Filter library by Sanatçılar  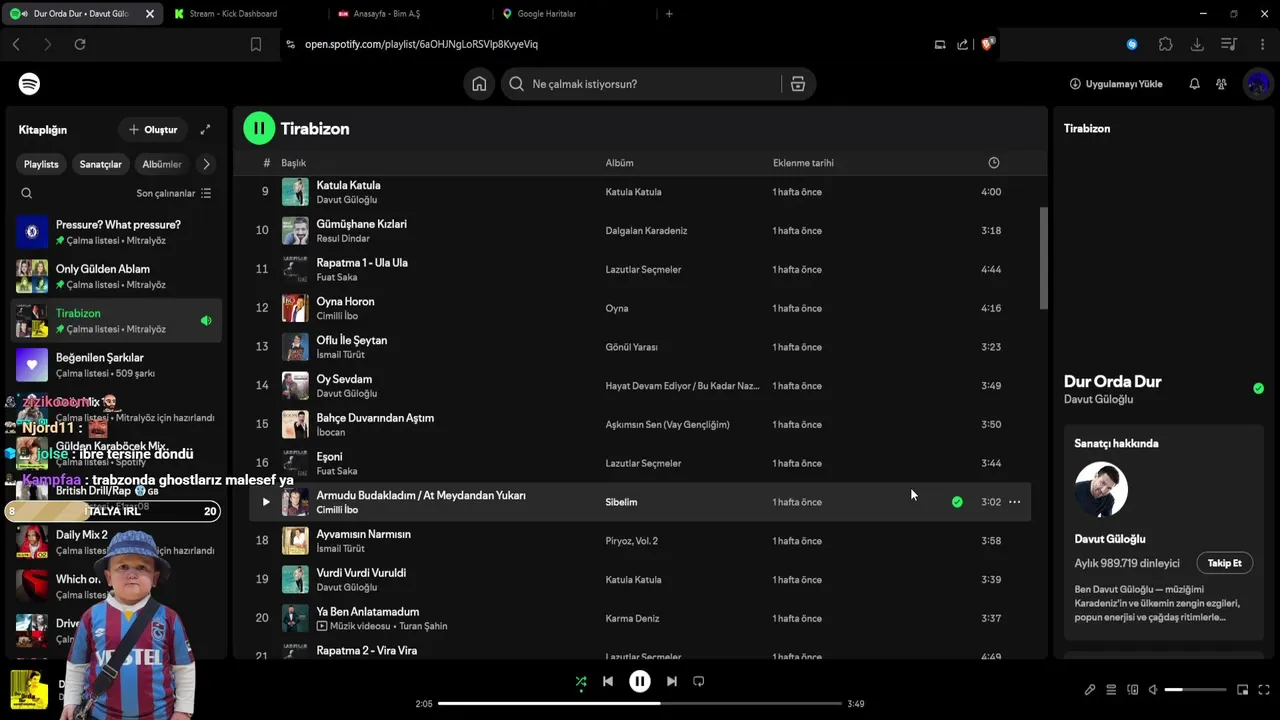click(101, 164)
